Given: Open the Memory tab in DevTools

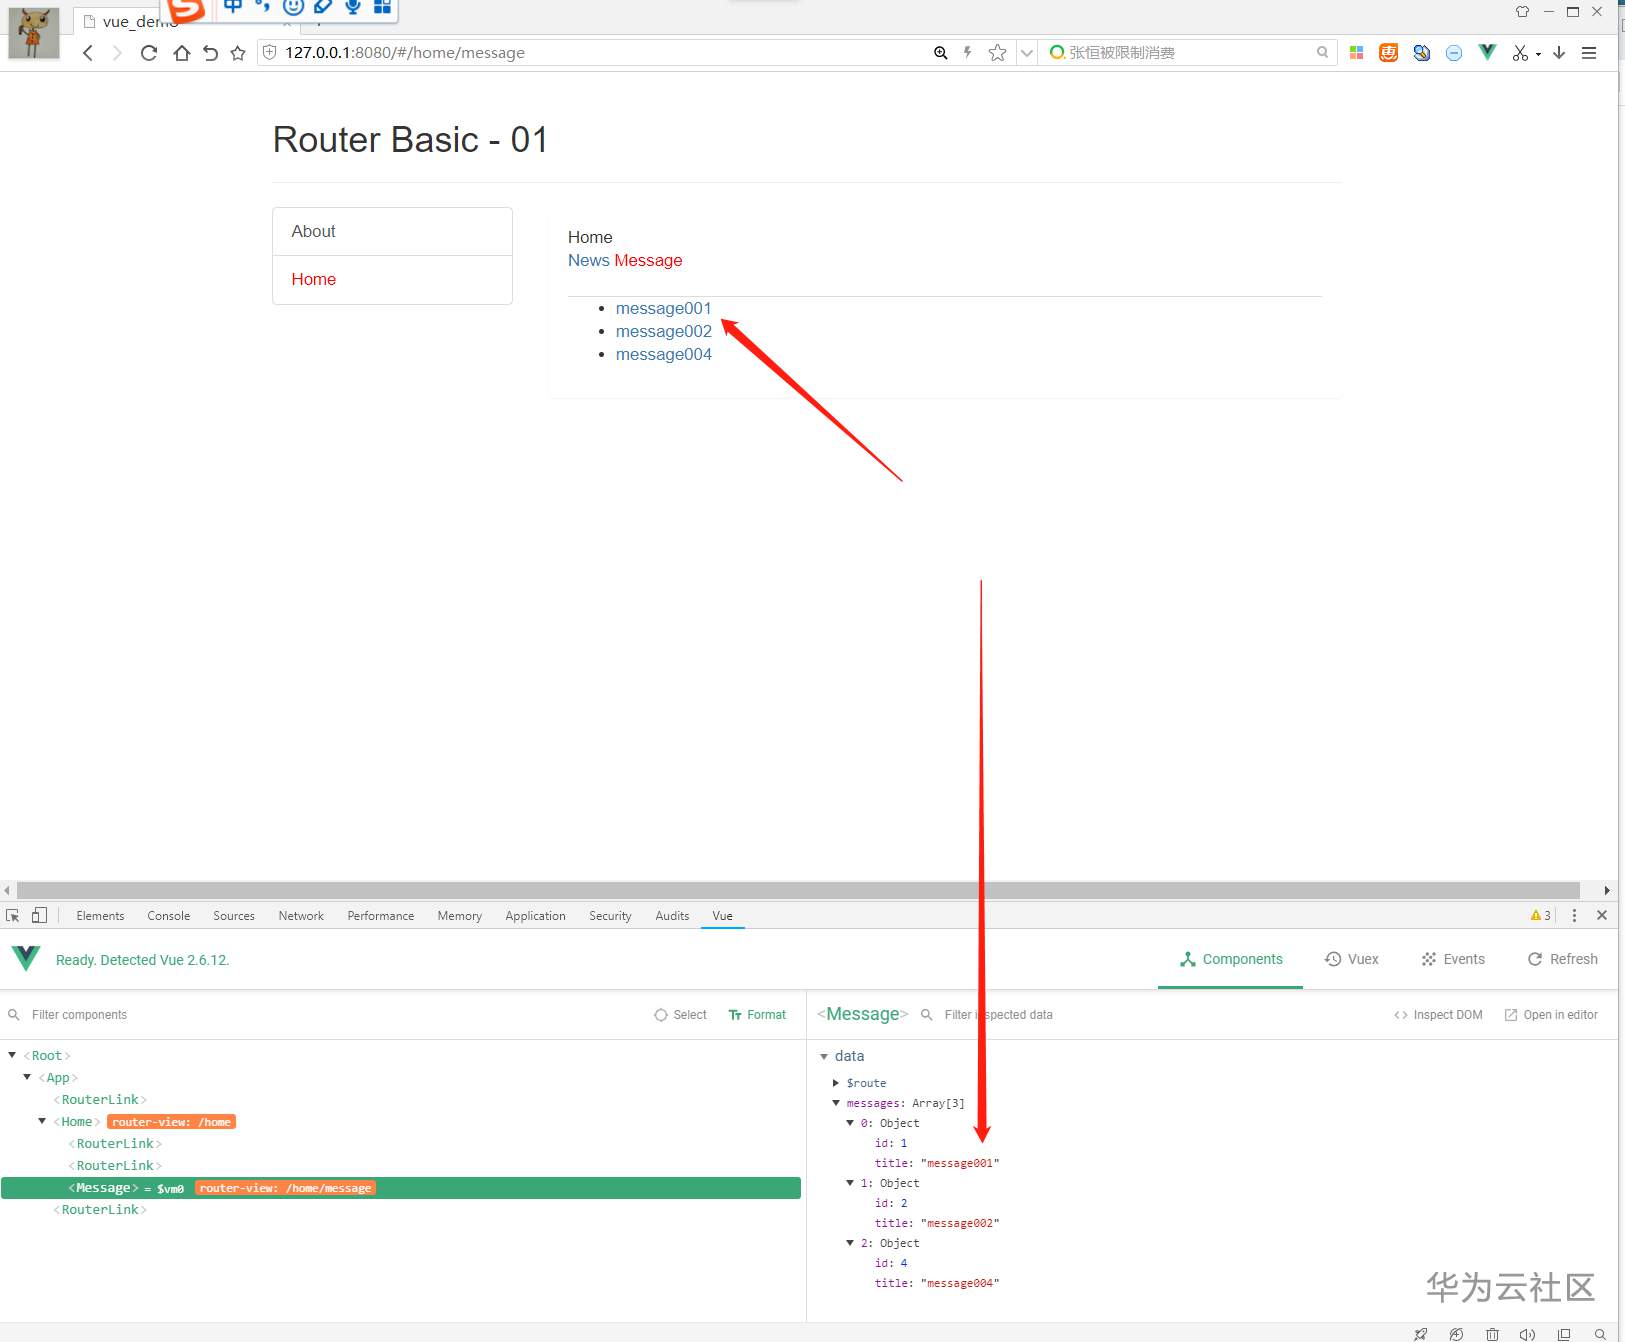Looking at the screenshot, I should click(x=460, y=916).
